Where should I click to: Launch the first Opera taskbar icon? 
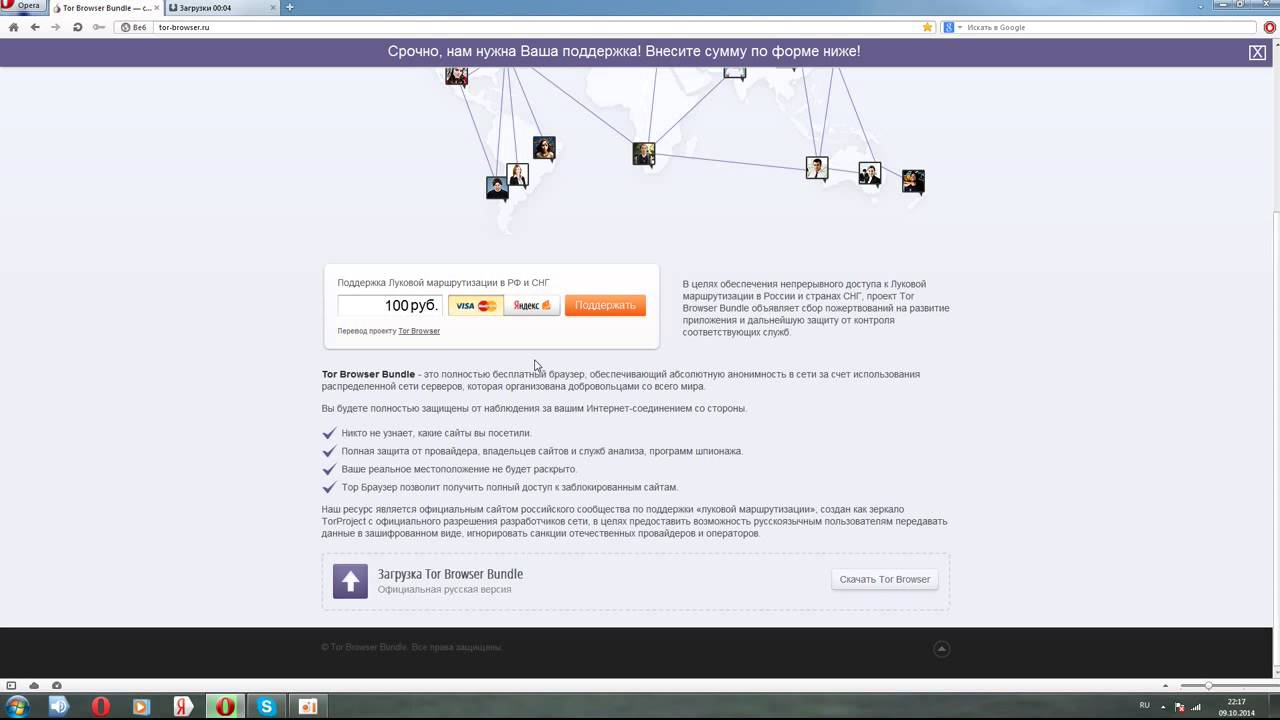click(x=100, y=707)
